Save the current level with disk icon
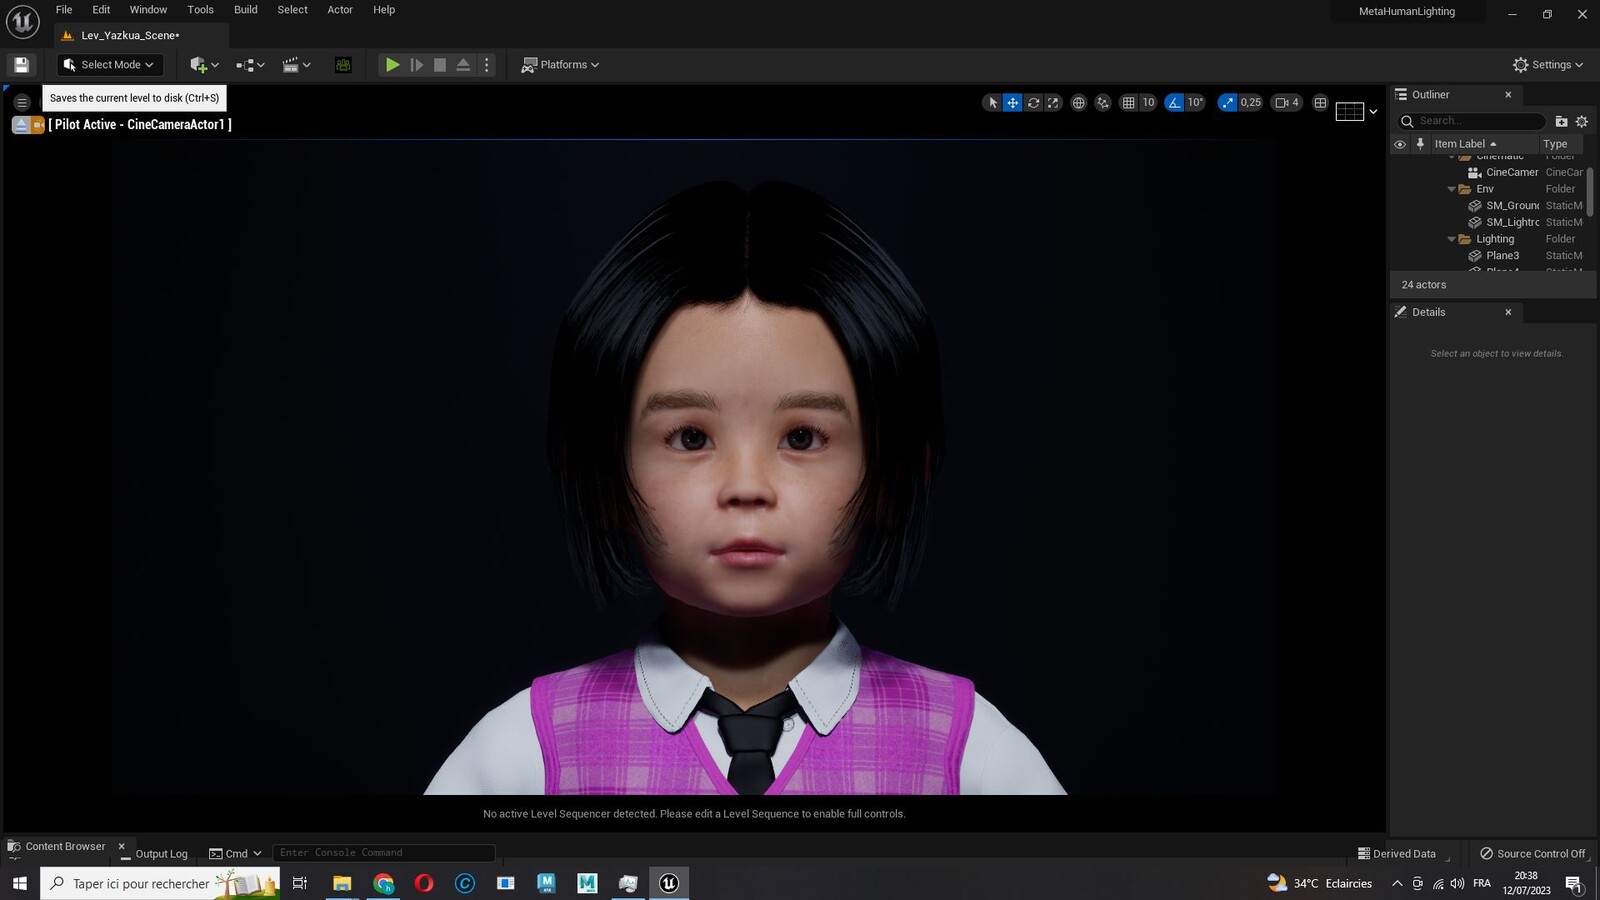 [x=21, y=65]
